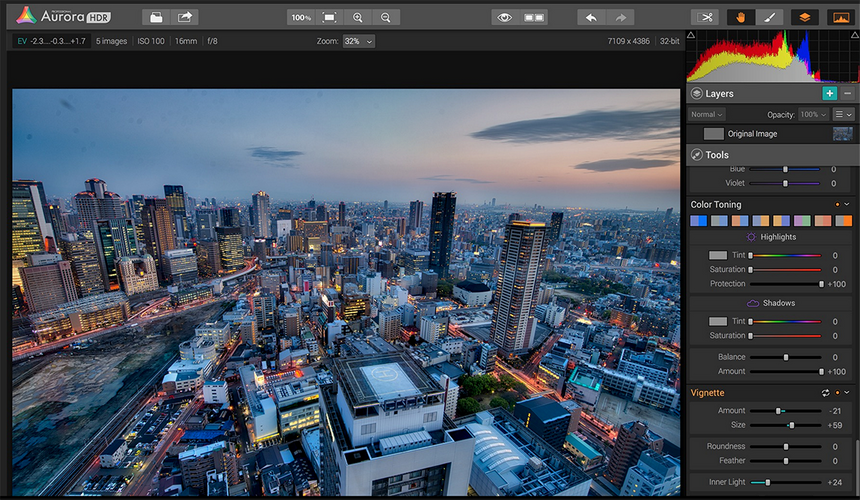This screenshot has width=860, height=500.
Task: Click Original Image layer mask swatch
Action: tap(714, 134)
